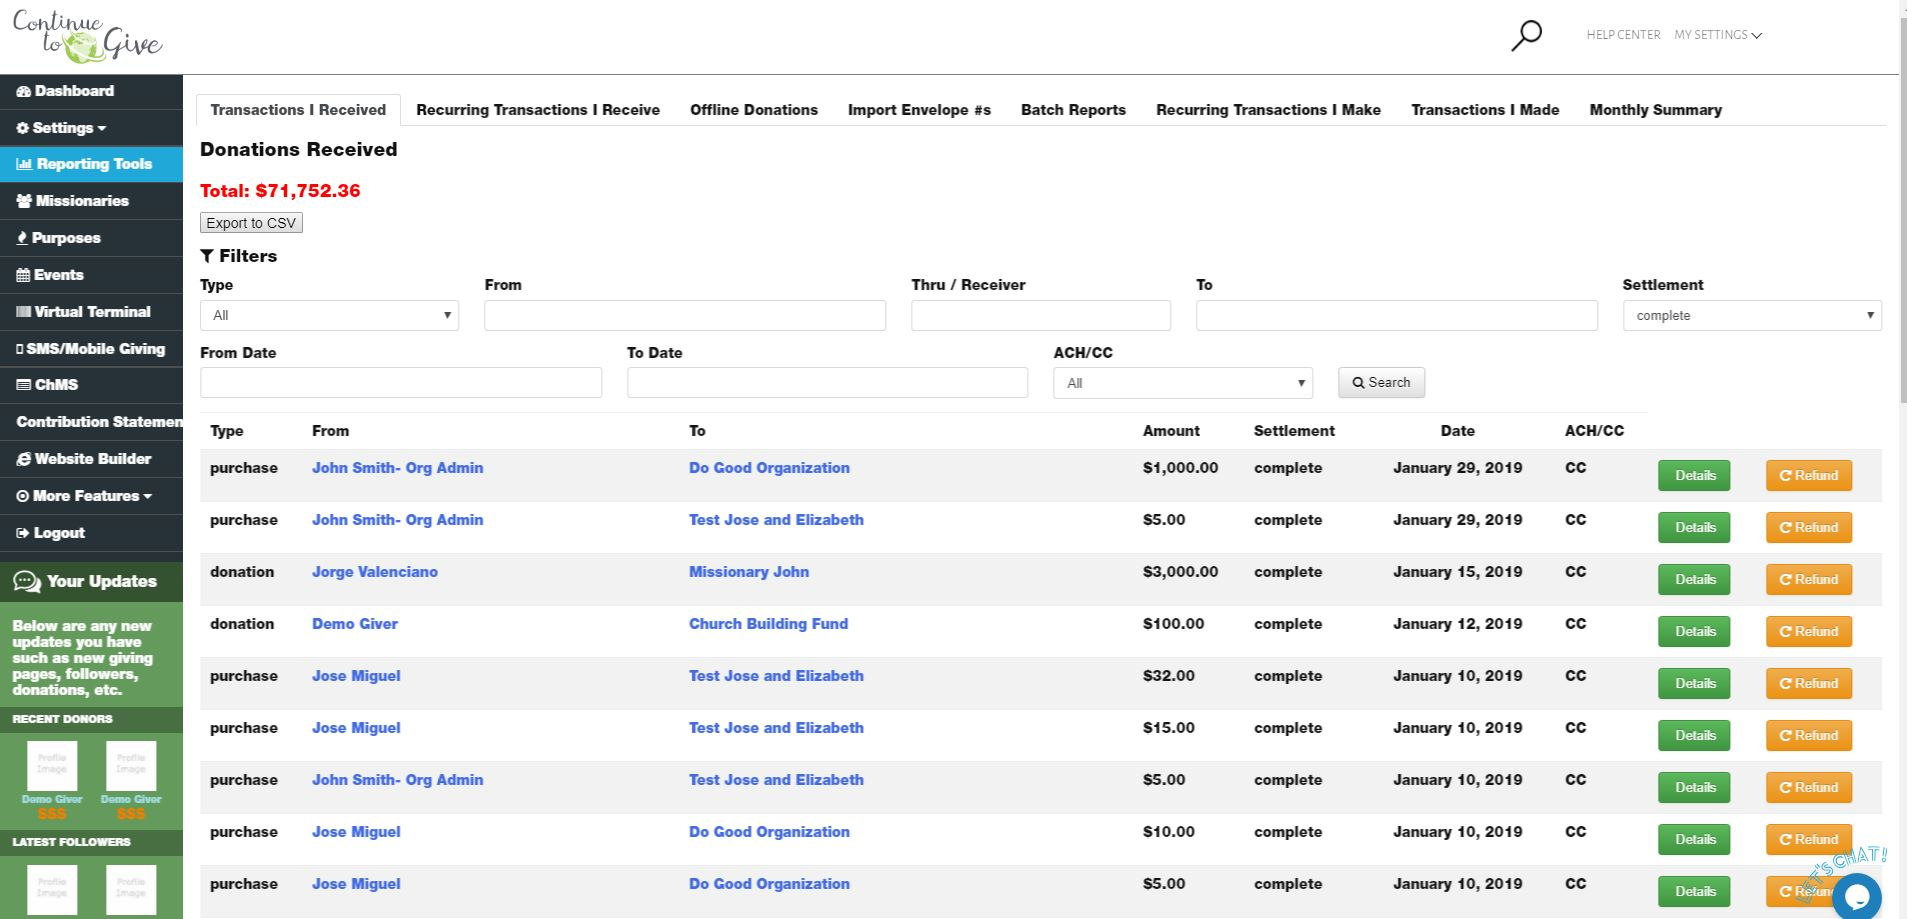Screen dimensions: 1907x919
Task: Open Your Updates panel header
Action: click(x=91, y=581)
